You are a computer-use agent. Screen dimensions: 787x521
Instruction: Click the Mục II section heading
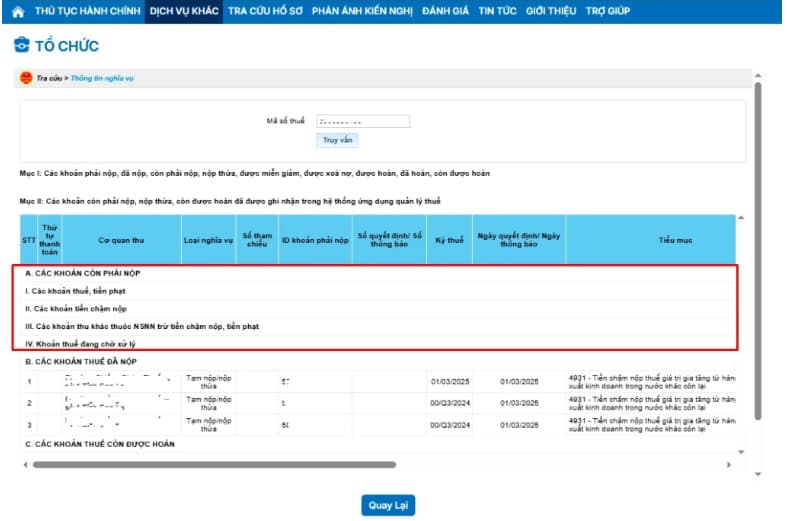(230, 201)
